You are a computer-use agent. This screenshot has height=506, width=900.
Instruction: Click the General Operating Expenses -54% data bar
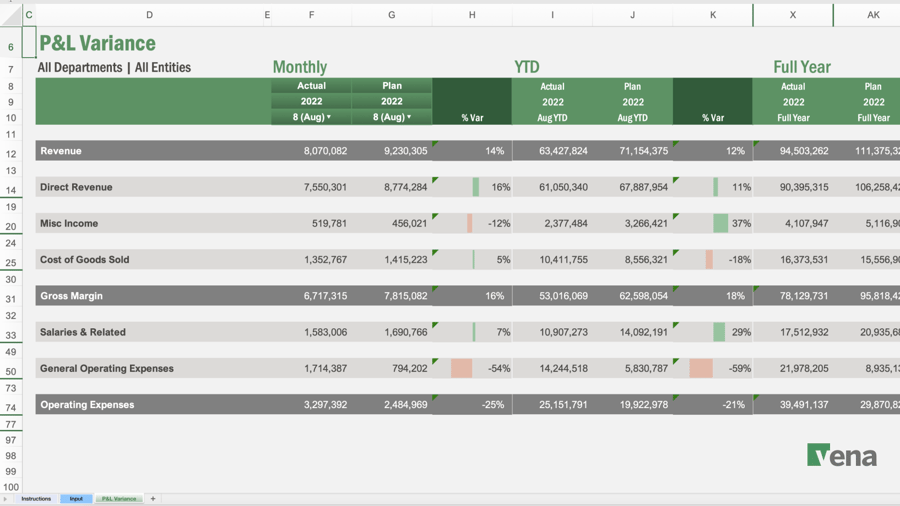(461, 368)
